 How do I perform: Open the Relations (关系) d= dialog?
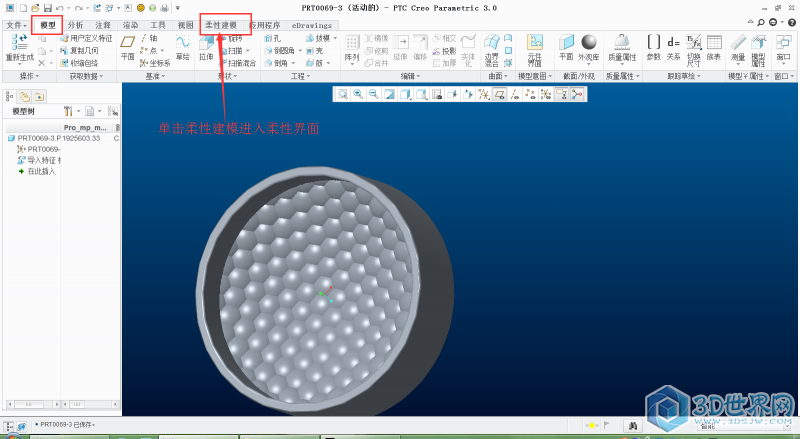(673, 47)
